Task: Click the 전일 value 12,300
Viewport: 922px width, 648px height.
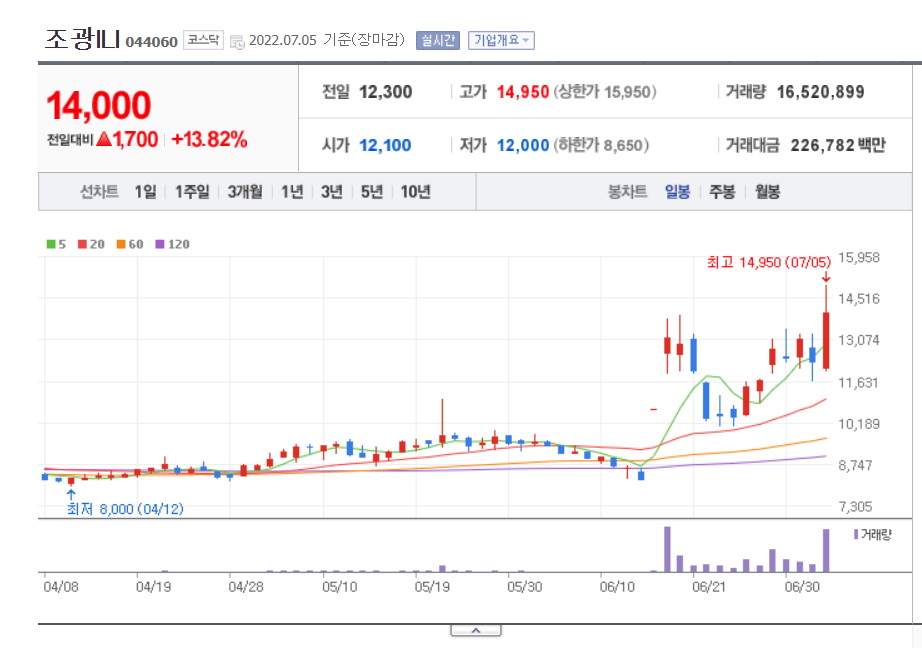Action: 386,92
